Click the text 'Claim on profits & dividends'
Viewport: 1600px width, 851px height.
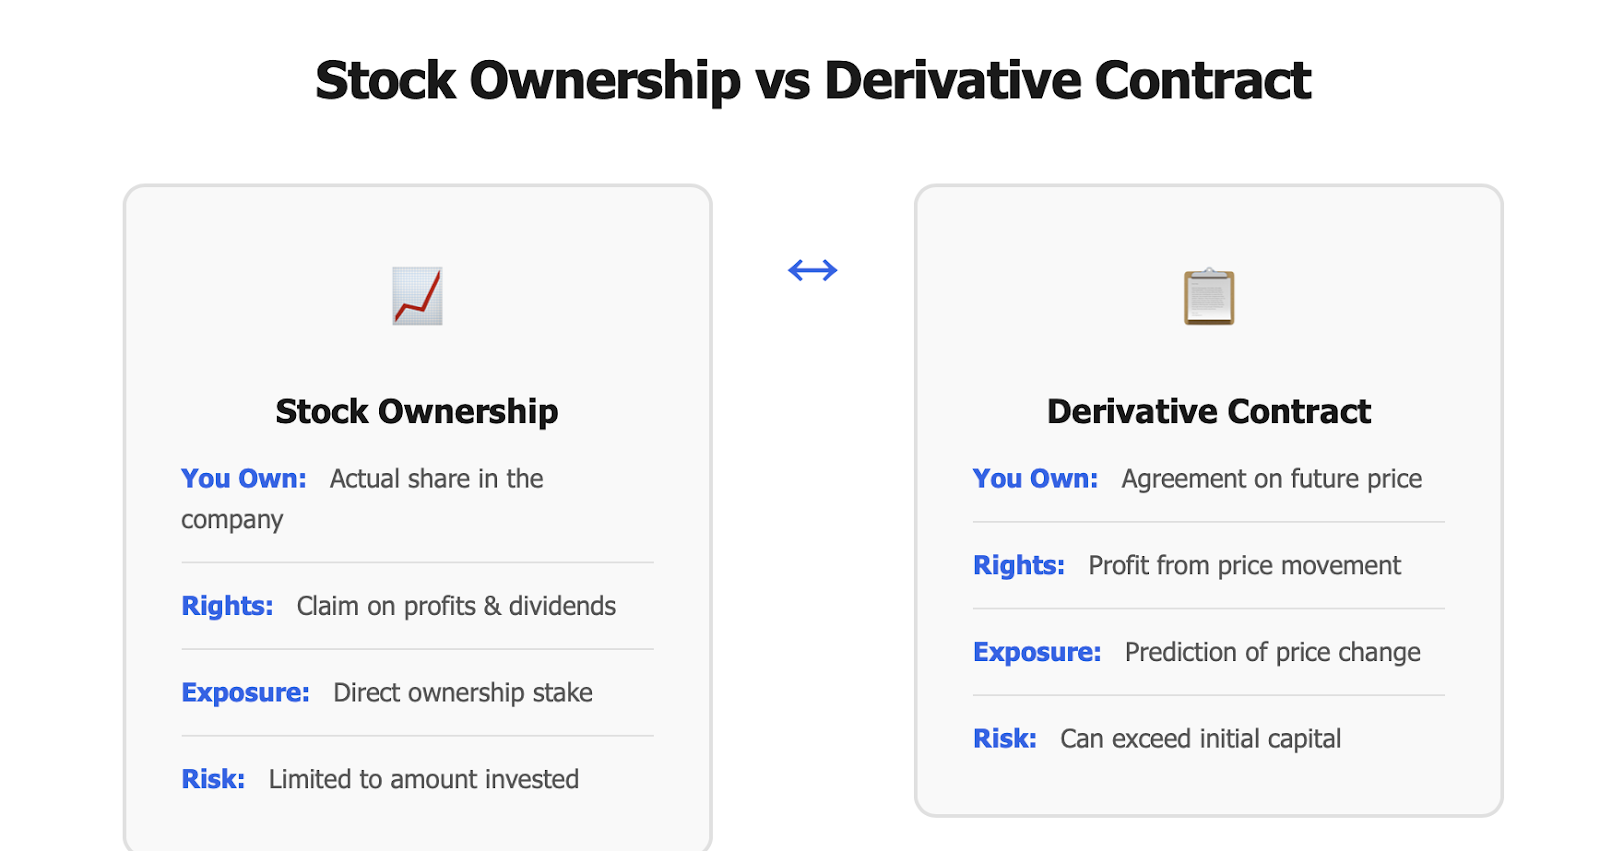pyautogui.click(x=456, y=606)
